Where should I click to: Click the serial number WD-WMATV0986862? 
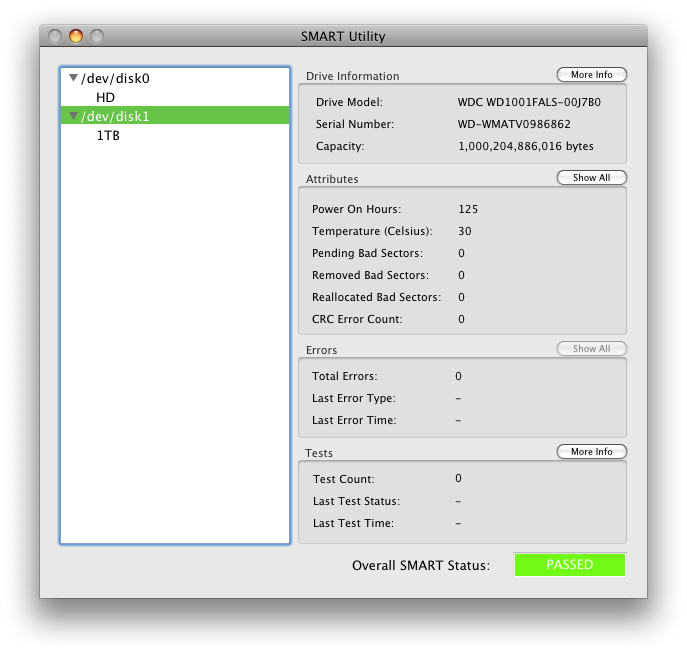coord(514,124)
